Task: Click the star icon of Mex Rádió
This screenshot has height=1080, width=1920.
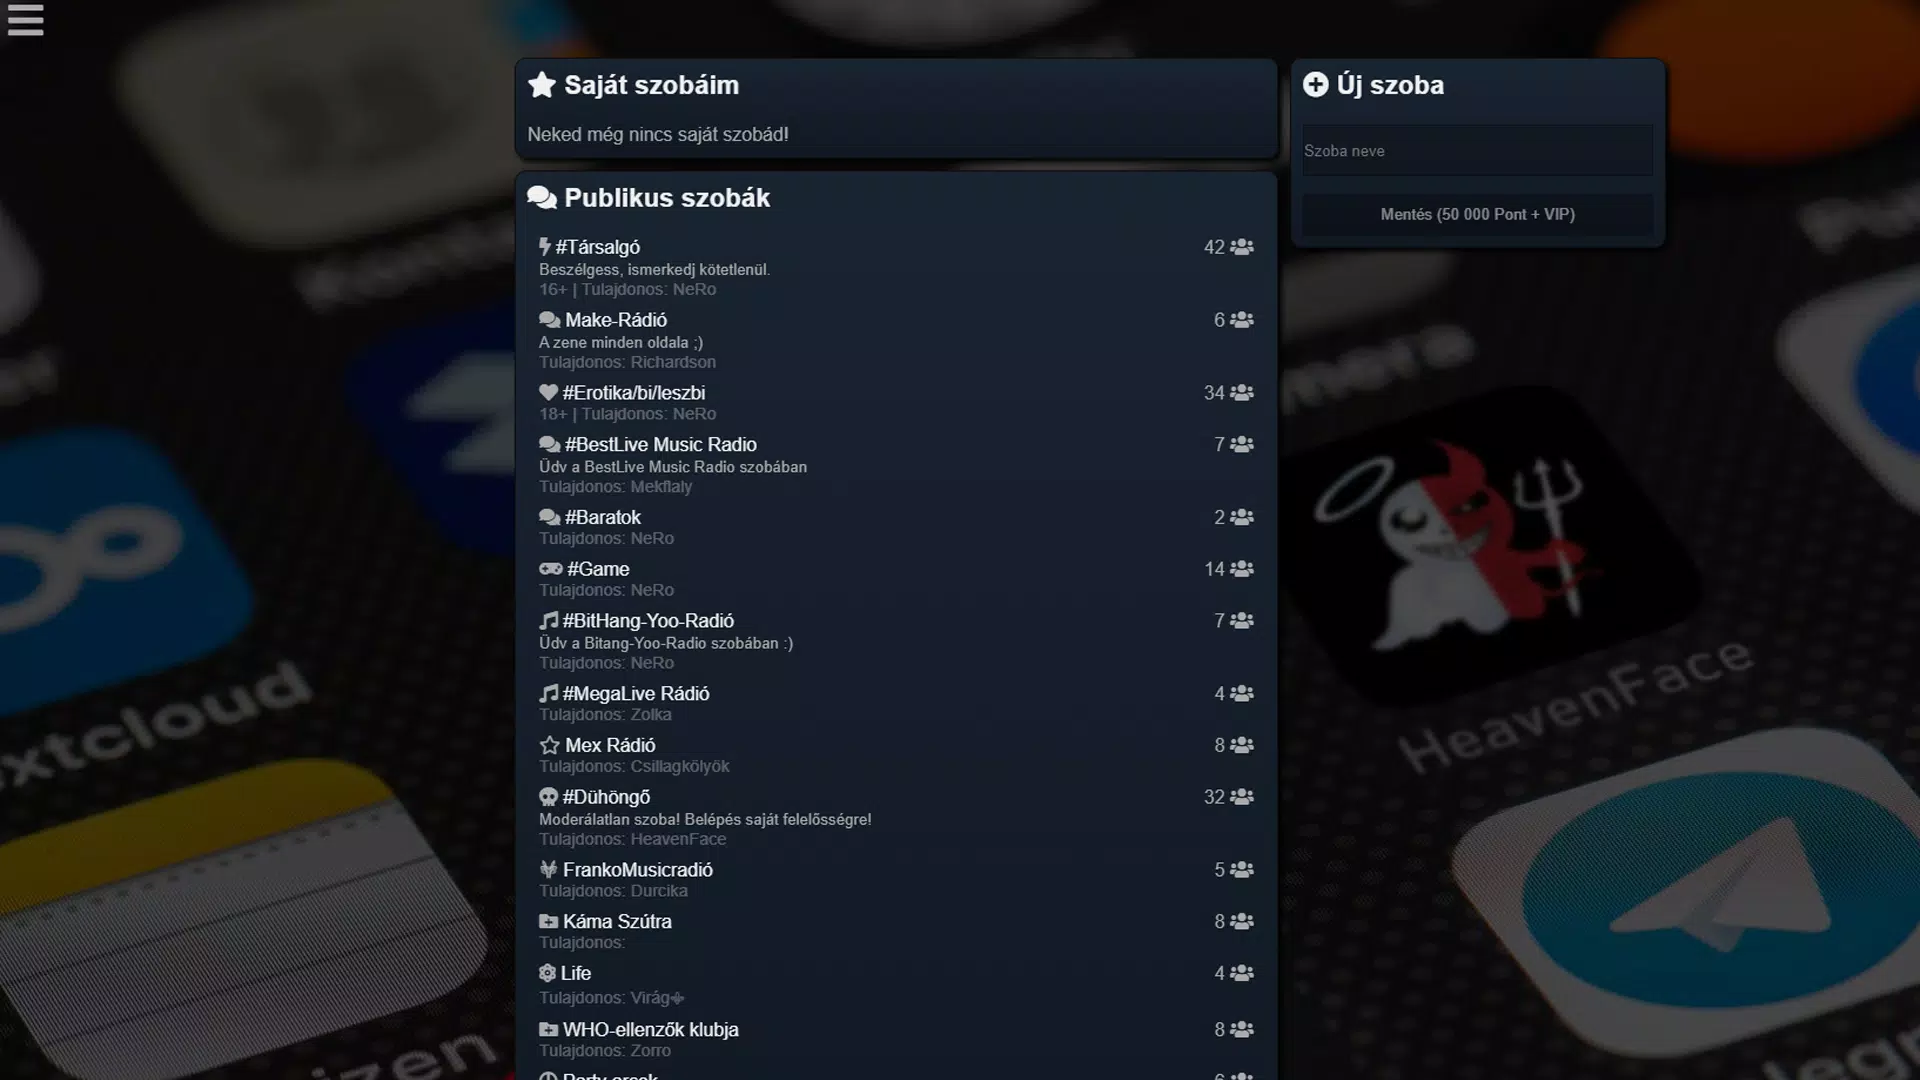Action: (x=549, y=745)
